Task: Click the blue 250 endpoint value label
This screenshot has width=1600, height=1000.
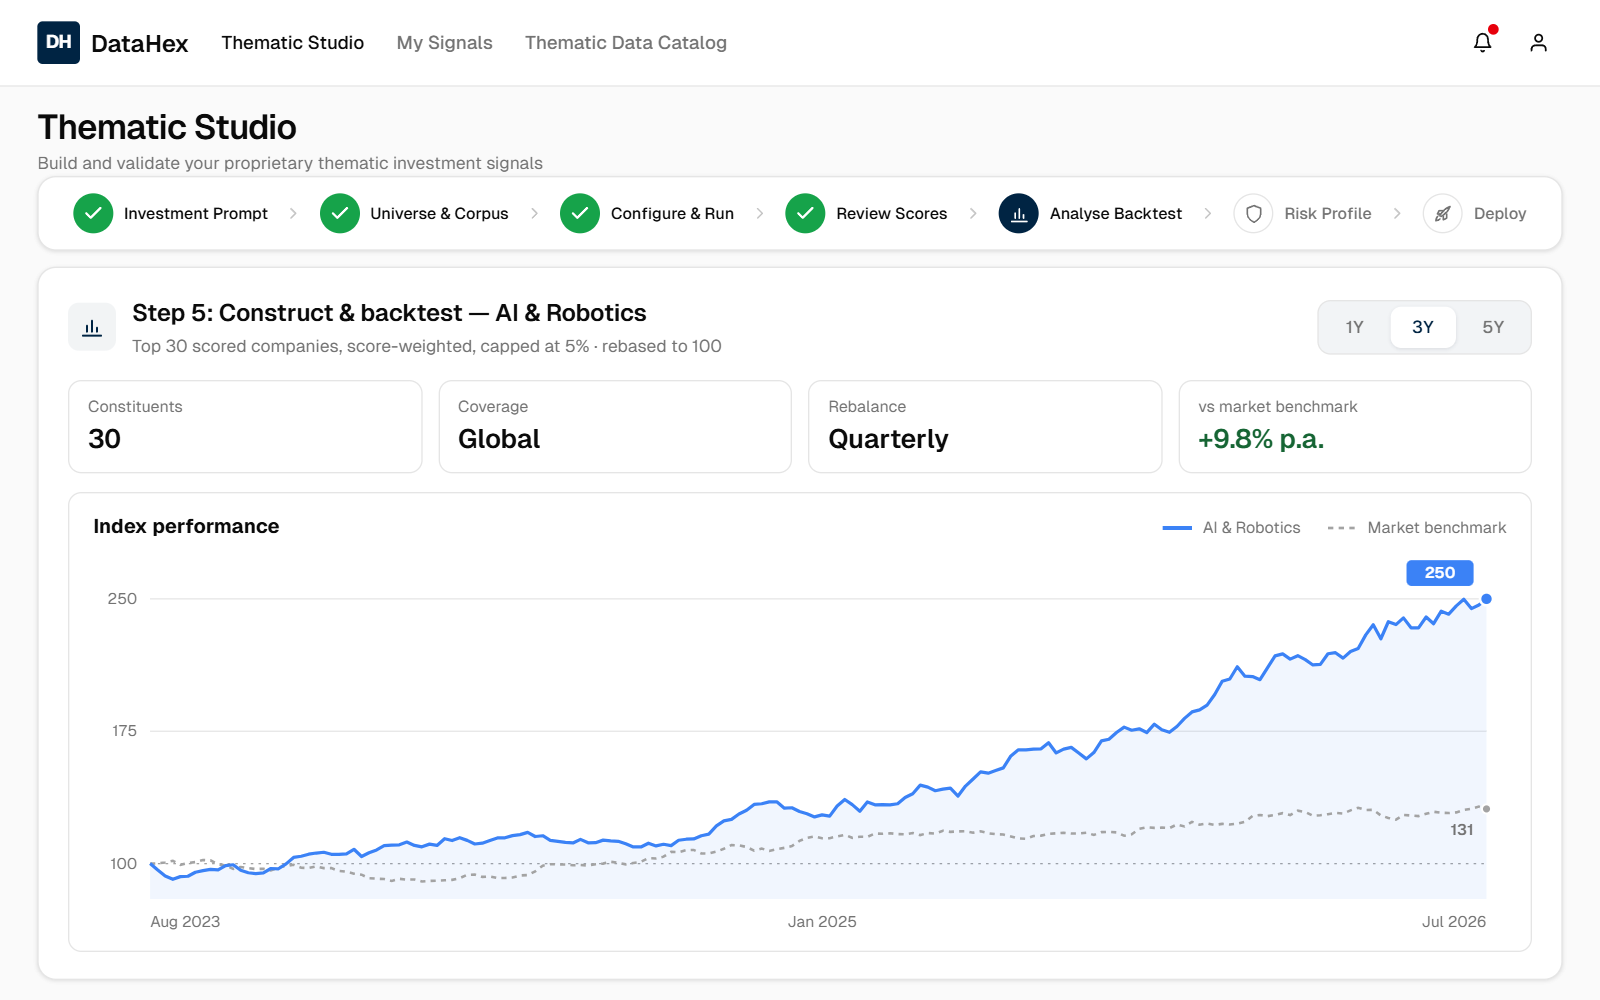Action: tap(1440, 573)
